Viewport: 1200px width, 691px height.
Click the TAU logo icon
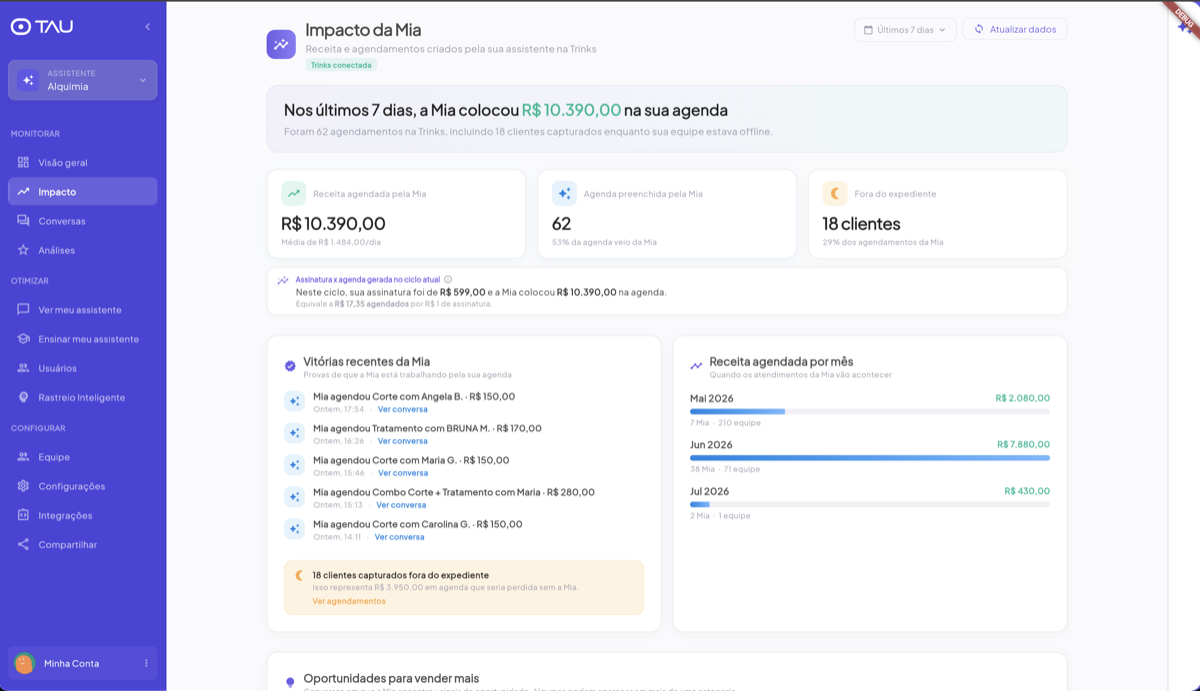[x=21, y=27]
